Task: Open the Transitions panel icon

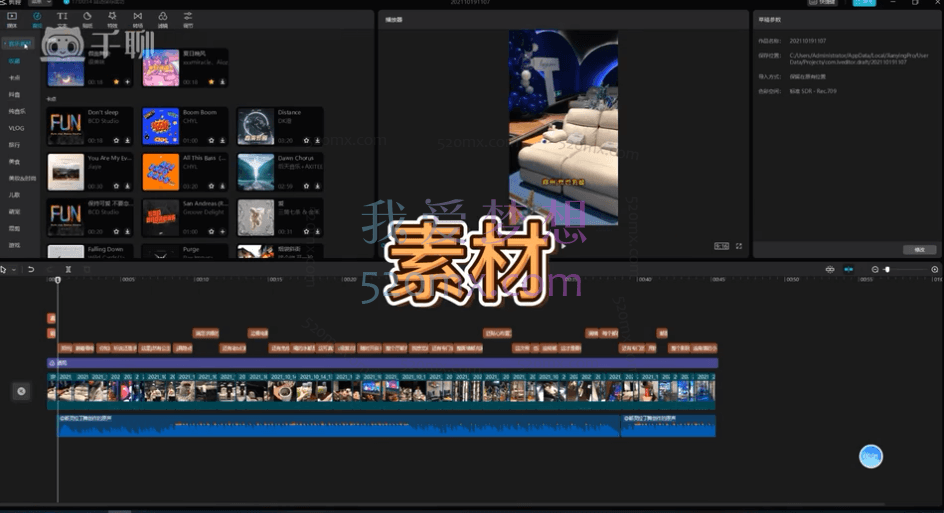Action: coord(137,19)
